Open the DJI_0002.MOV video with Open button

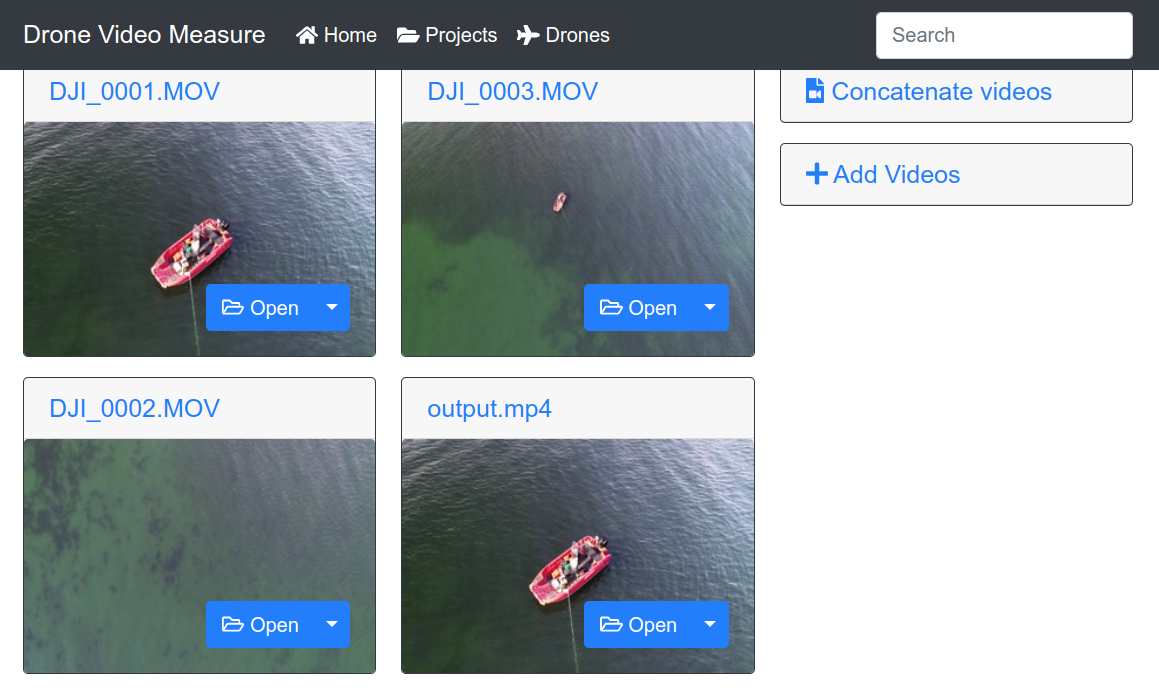[260, 624]
